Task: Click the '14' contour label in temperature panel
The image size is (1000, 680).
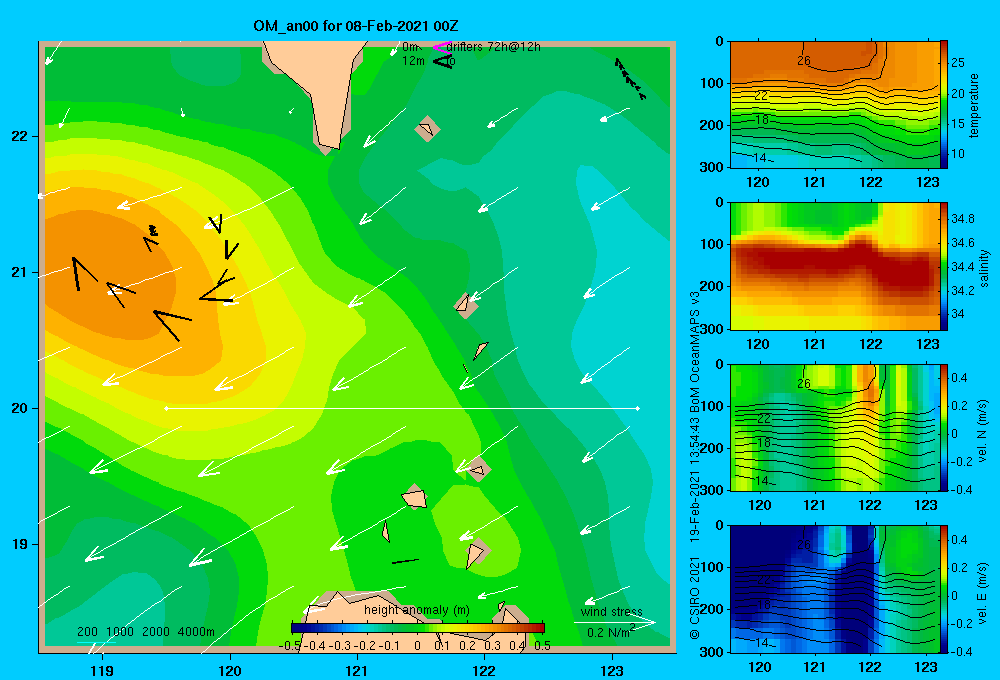Action: pos(760,158)
